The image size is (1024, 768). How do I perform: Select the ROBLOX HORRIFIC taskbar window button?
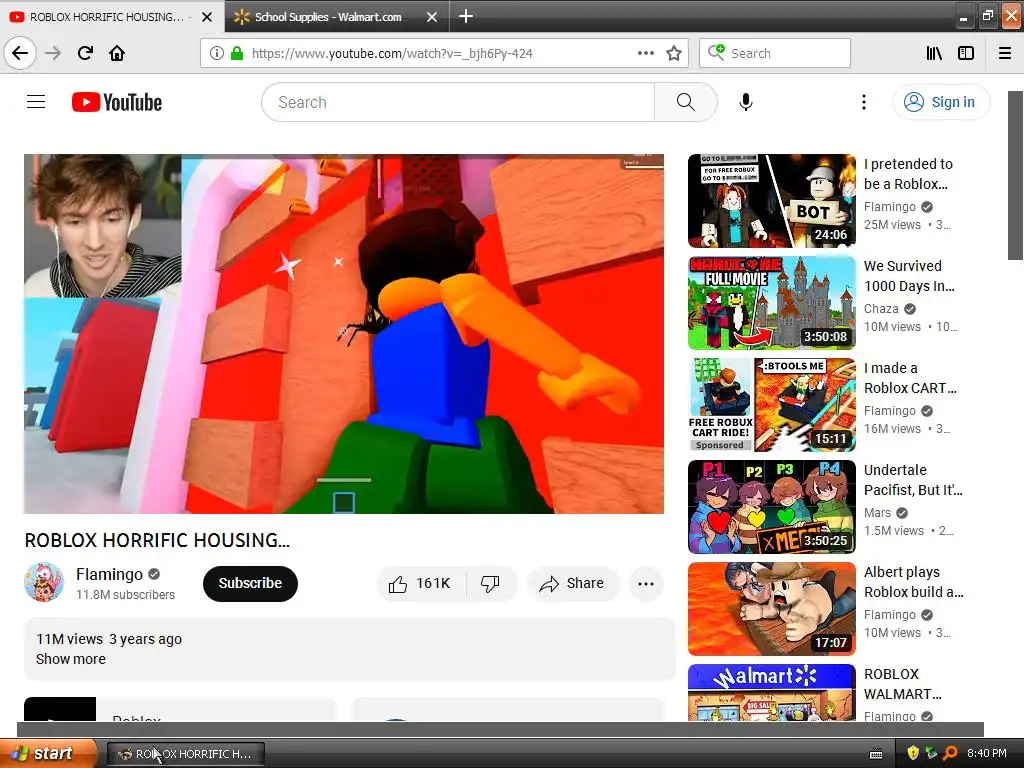pos(185,754)
